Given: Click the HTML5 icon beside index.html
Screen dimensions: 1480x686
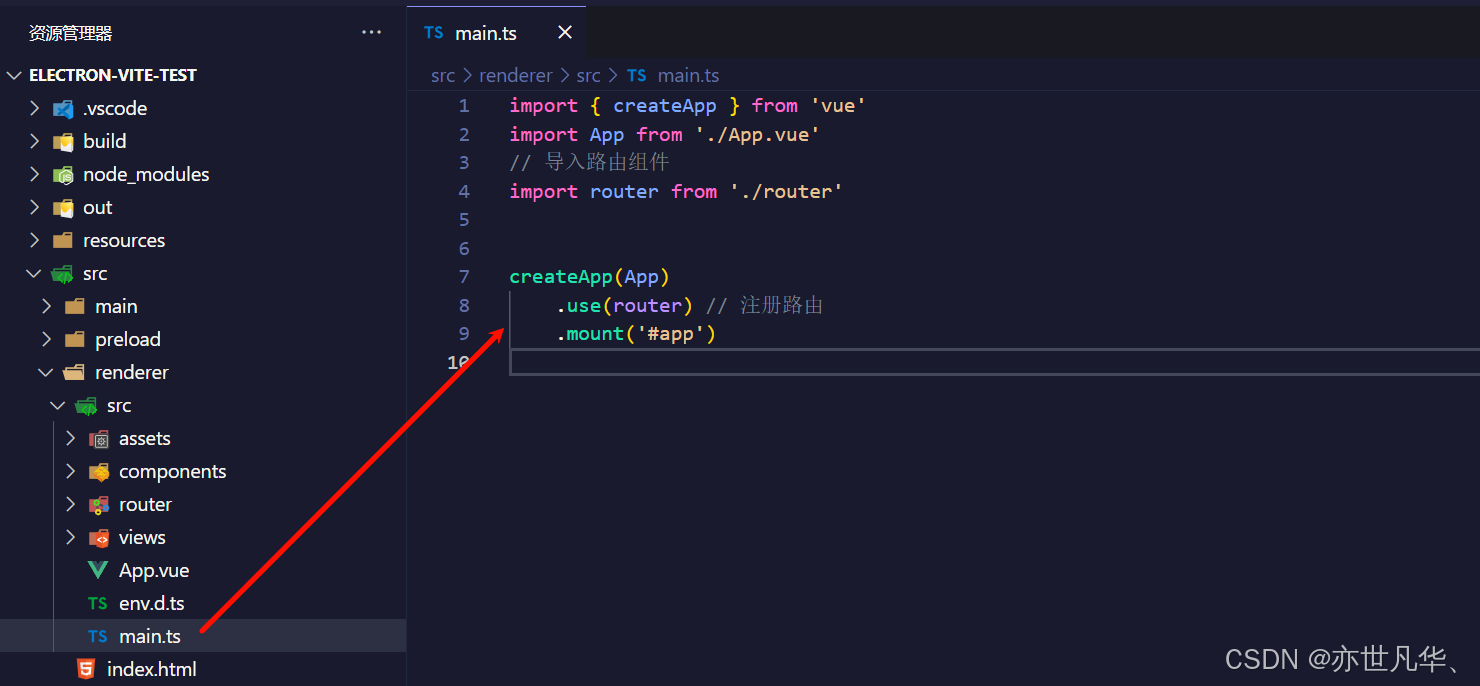Looking at the screenshot, I should pos(87,669).
